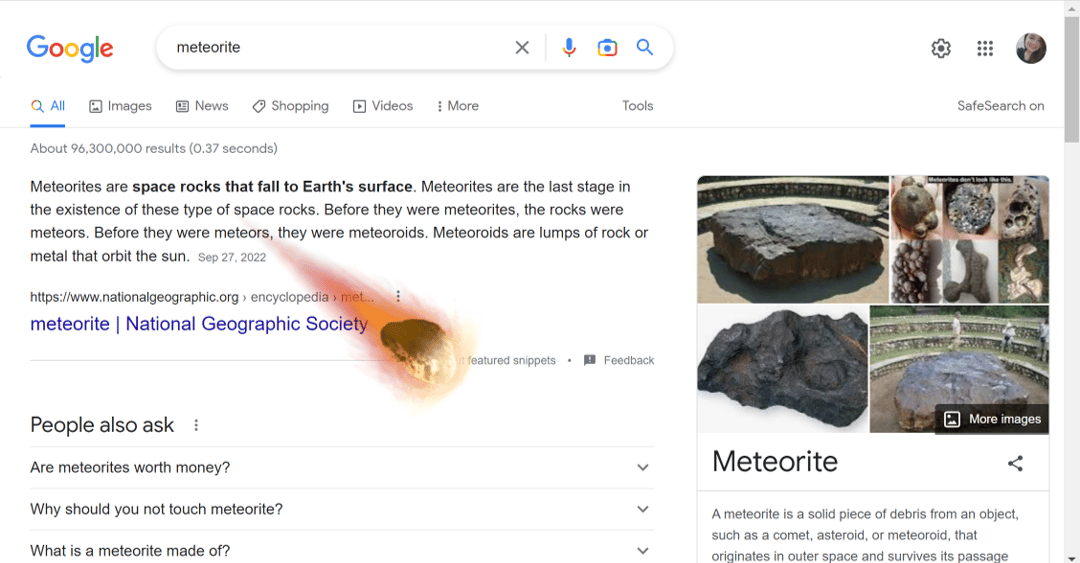Open Google Lens camera search

(607, 48)
